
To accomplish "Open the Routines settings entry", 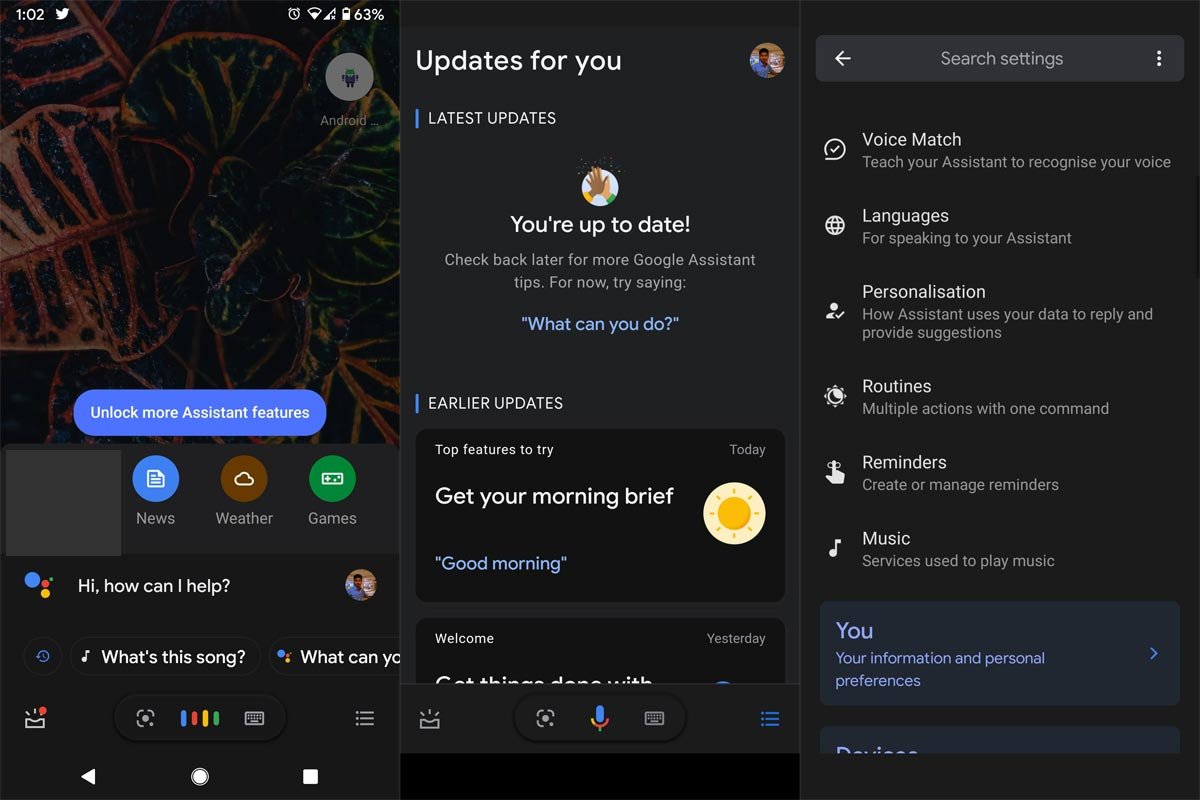I will pyautogui.click(x=985, y=396).
